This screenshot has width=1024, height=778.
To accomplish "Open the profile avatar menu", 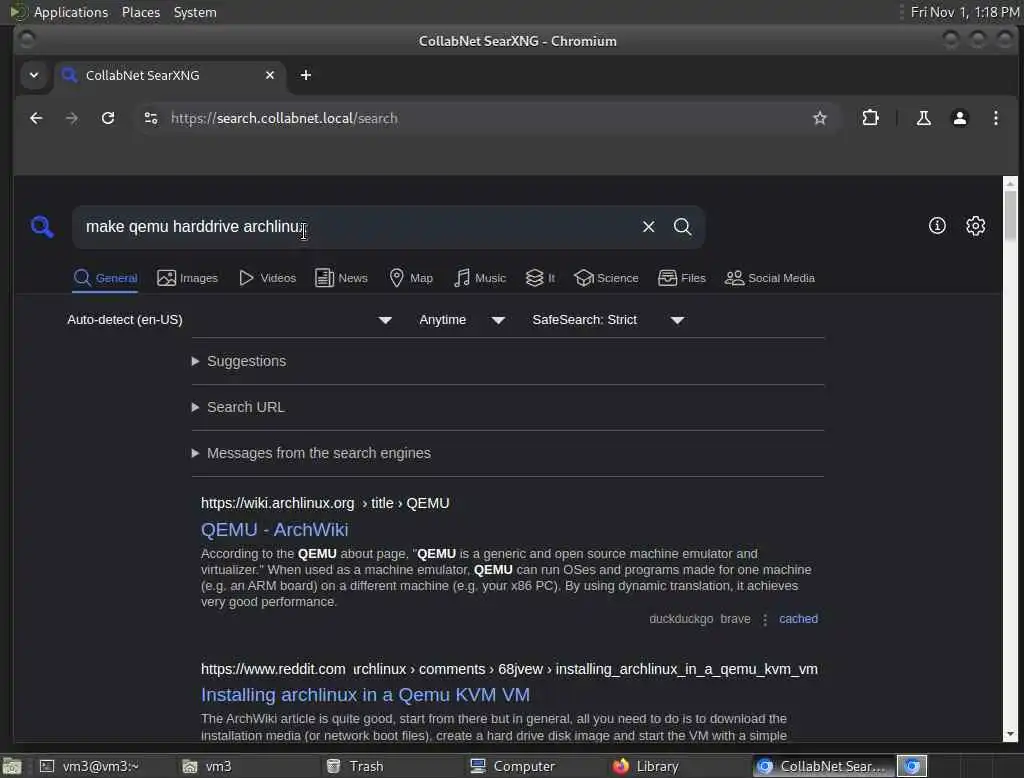I will 959,118.
